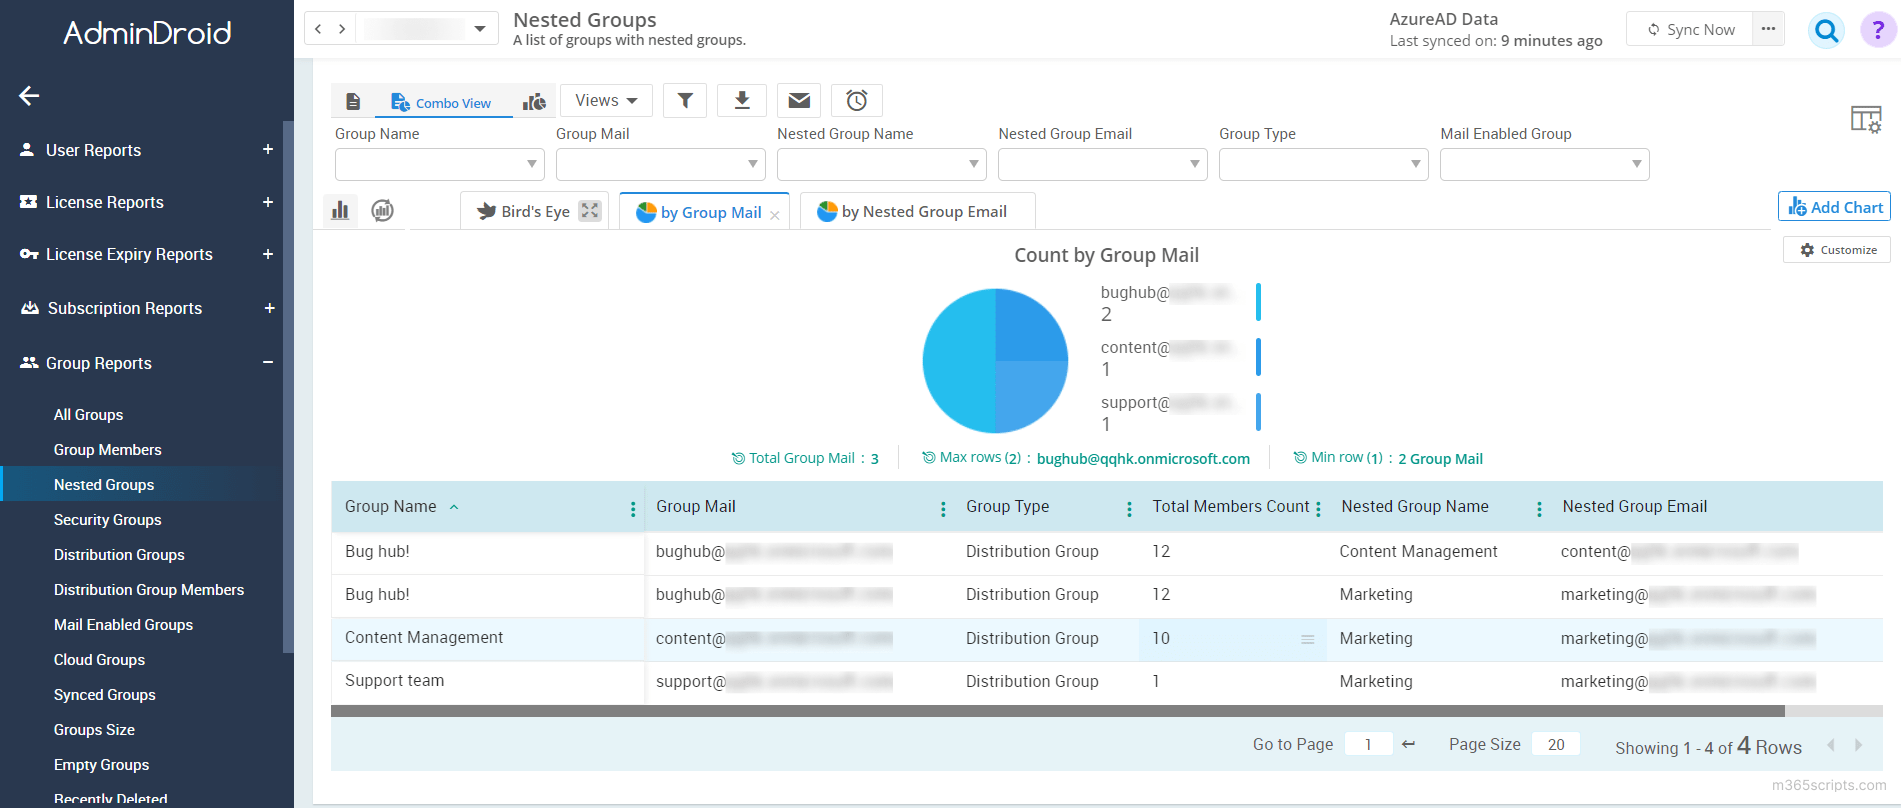
Task: Open the column customization table icon
Action: (x=1866, y=120)
